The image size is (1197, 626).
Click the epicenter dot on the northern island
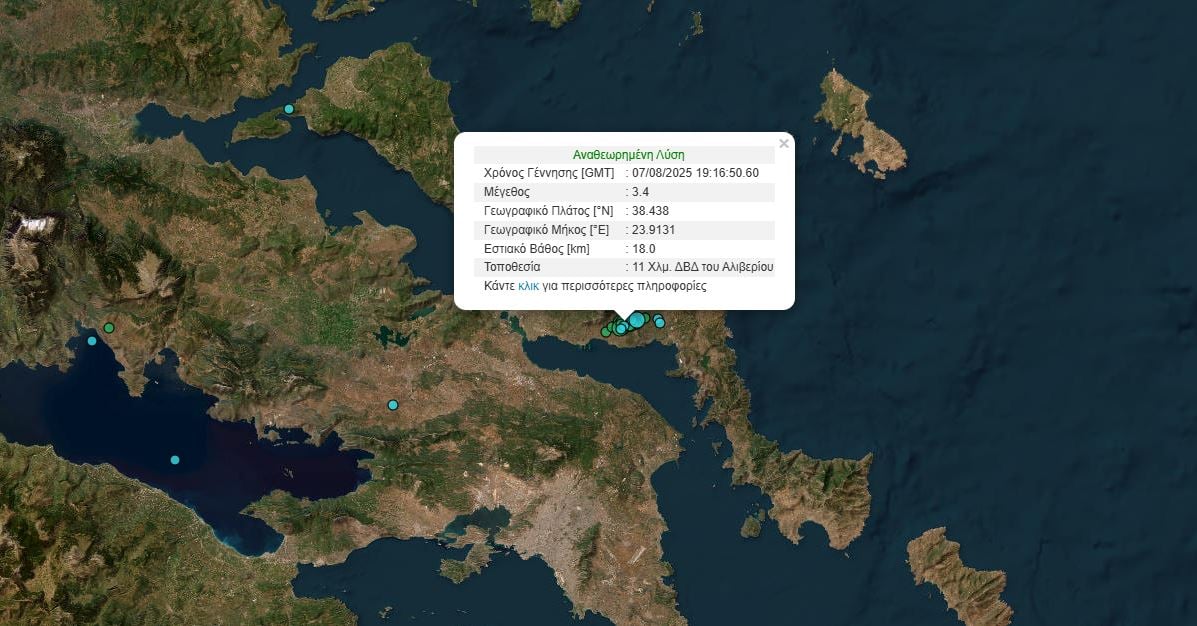tap(287, 108)
